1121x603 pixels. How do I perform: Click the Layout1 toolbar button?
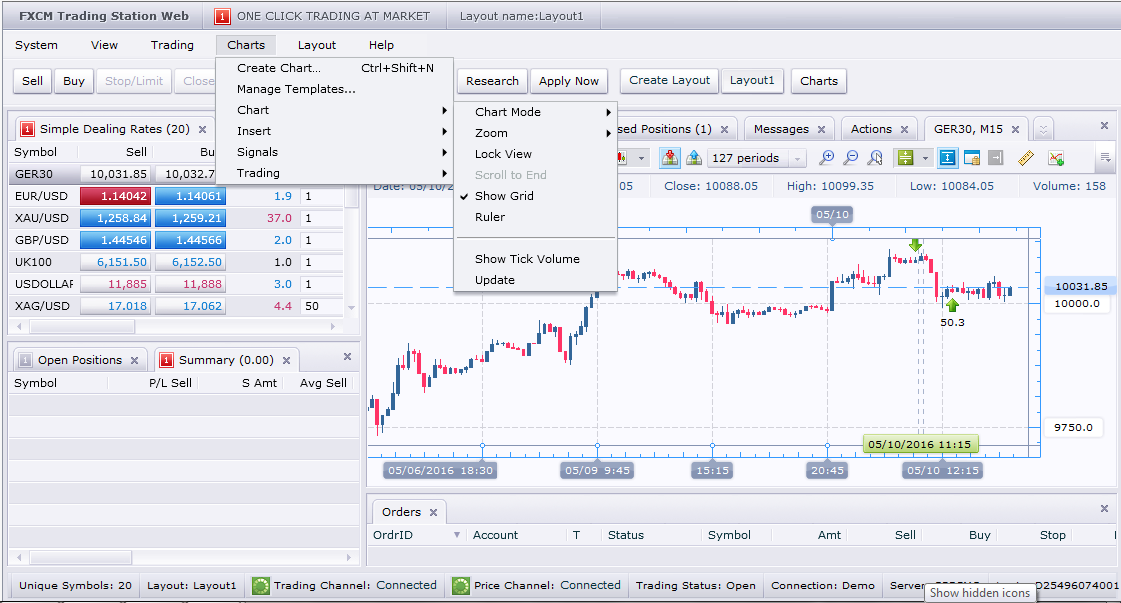pyautogui.click(x=752, y=80)
